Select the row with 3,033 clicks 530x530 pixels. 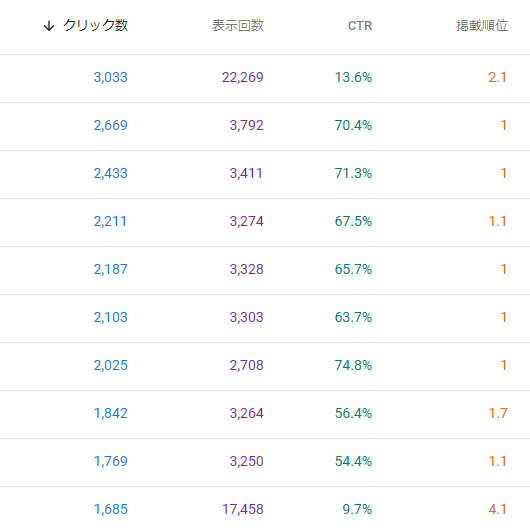[265, 78]
